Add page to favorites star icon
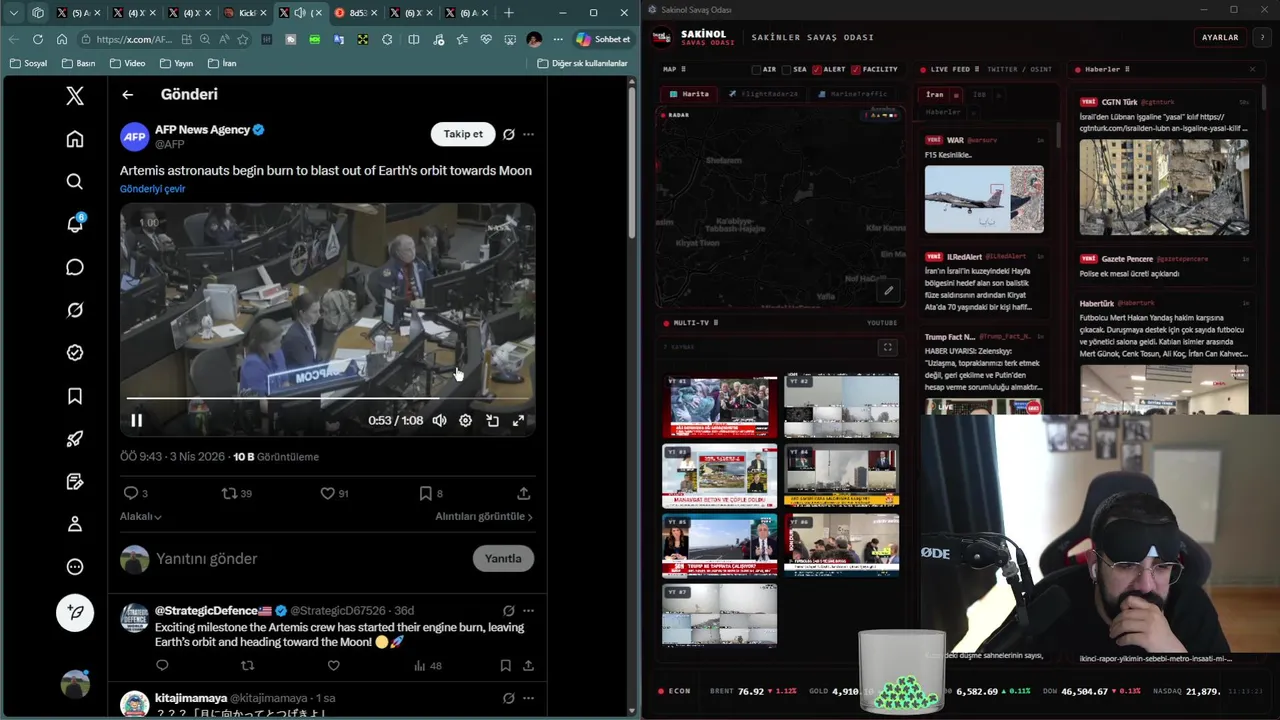 [242, 39]
